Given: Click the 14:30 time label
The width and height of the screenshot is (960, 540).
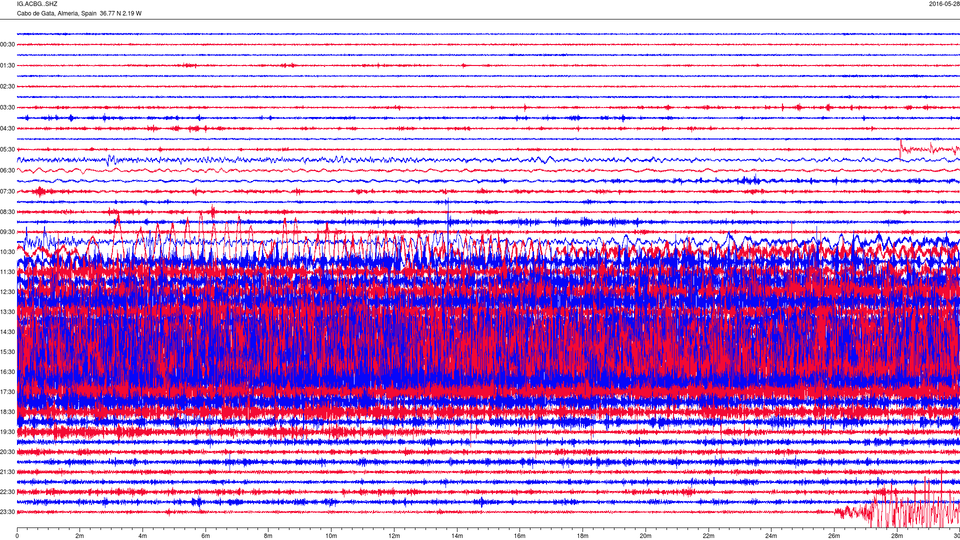Looking at the screenshot, I should [7, 332].
